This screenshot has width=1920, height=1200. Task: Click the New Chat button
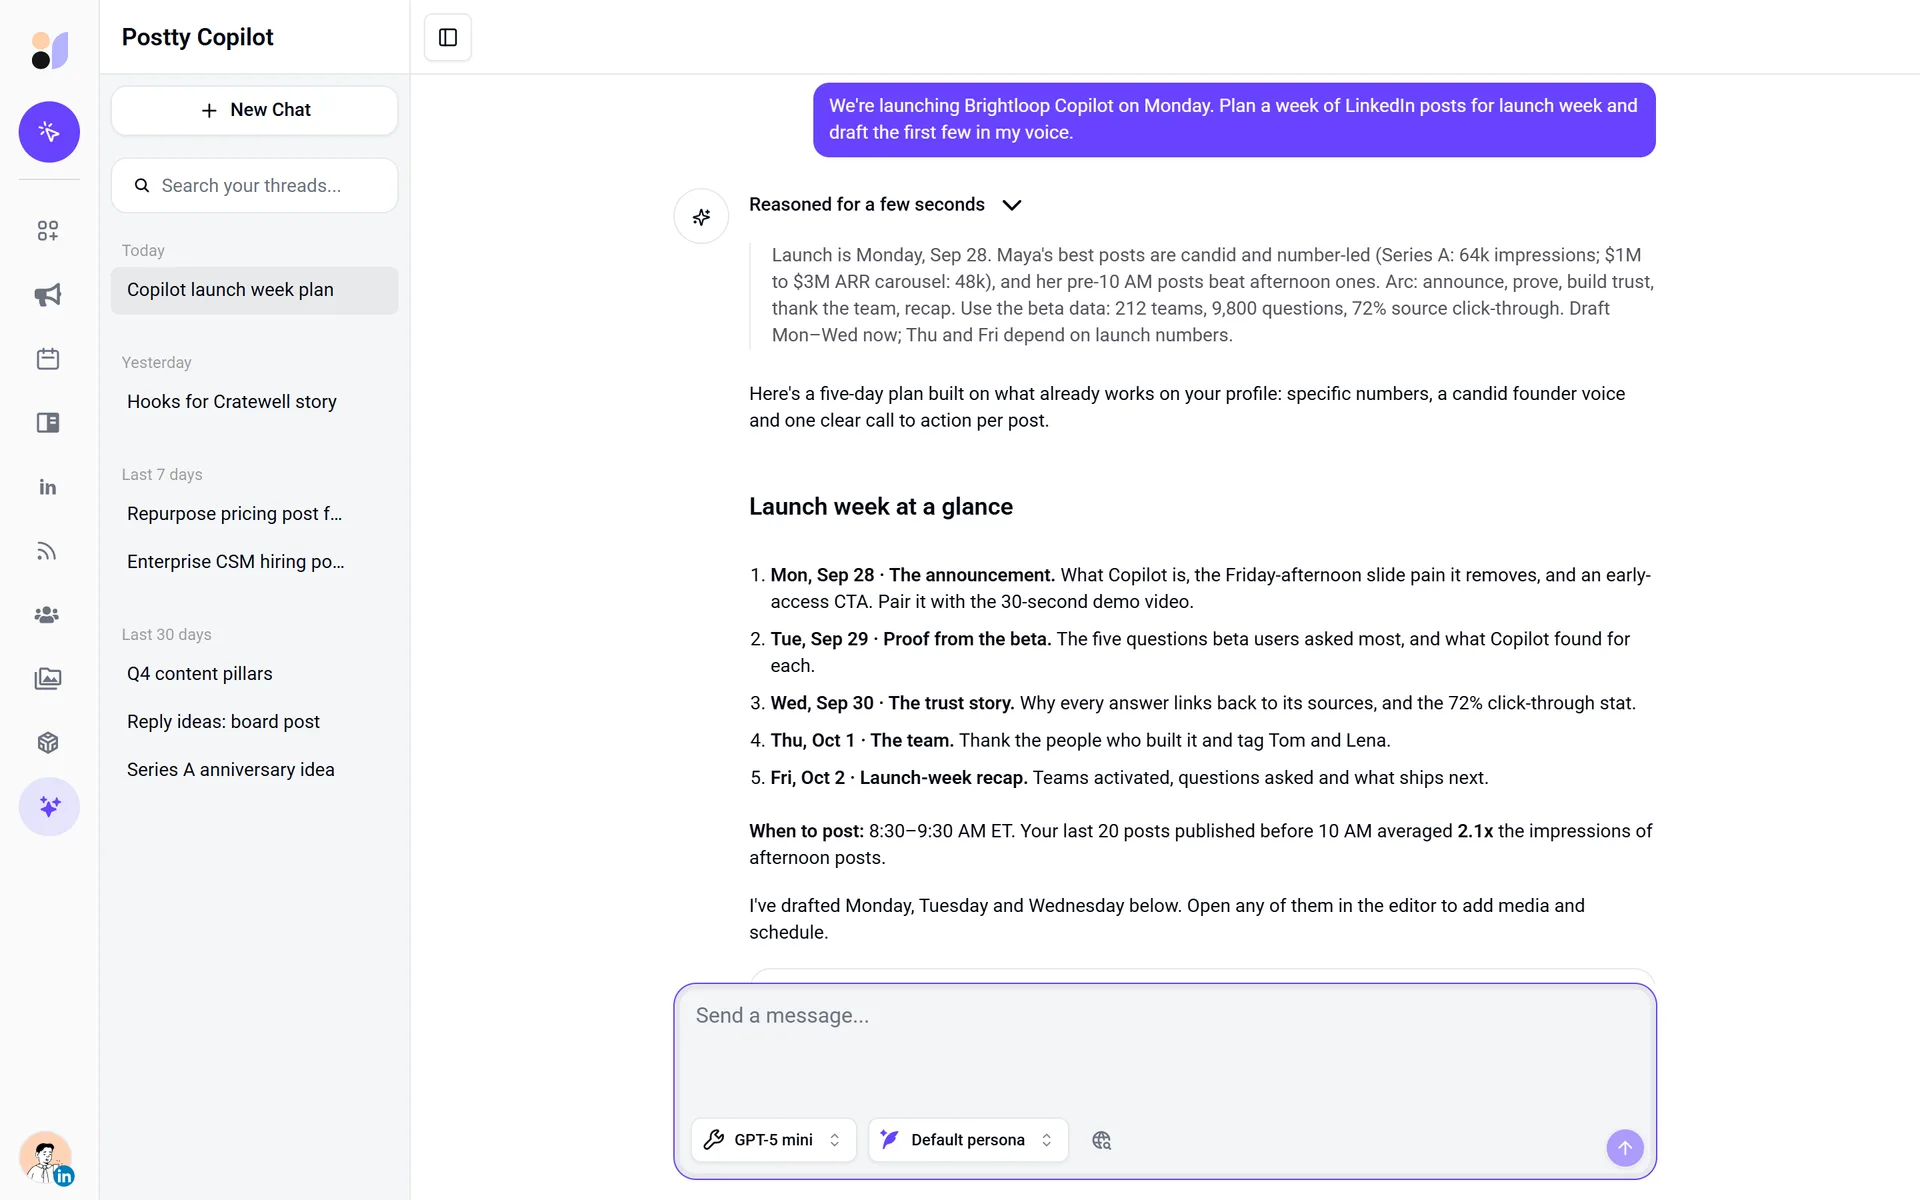254,110
